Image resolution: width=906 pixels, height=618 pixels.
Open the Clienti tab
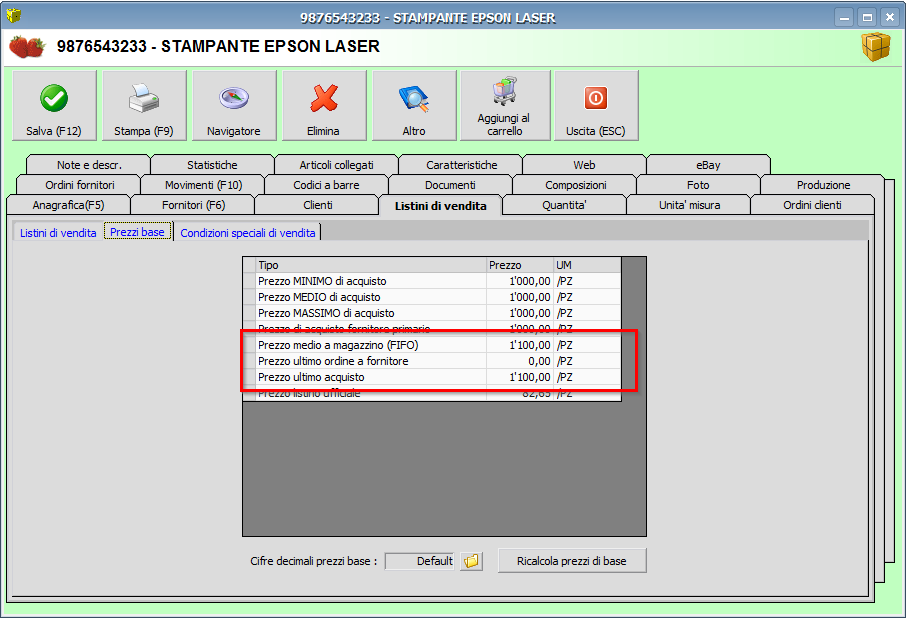318,205
